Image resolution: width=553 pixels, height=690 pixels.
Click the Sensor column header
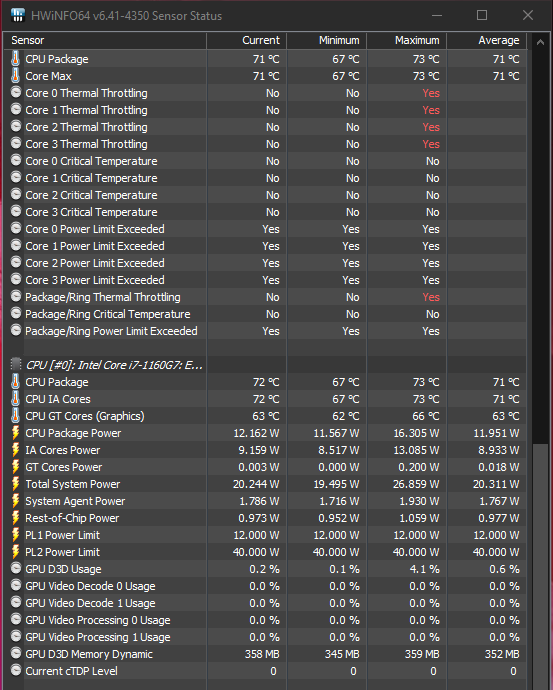point(105,40)
